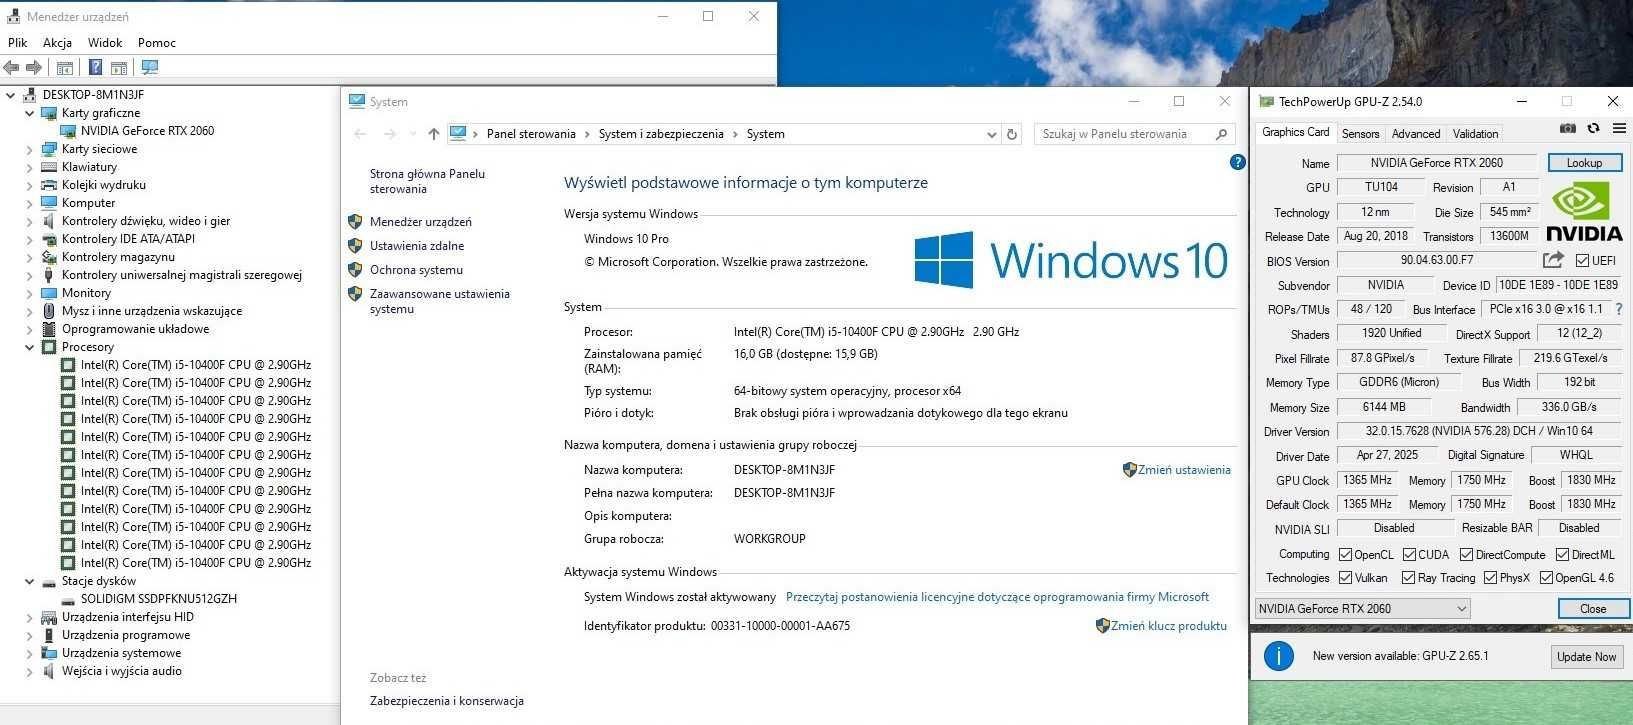
Task: Open the GPU-Z hamburger menu icon
Action: (x=1618, y=128)
